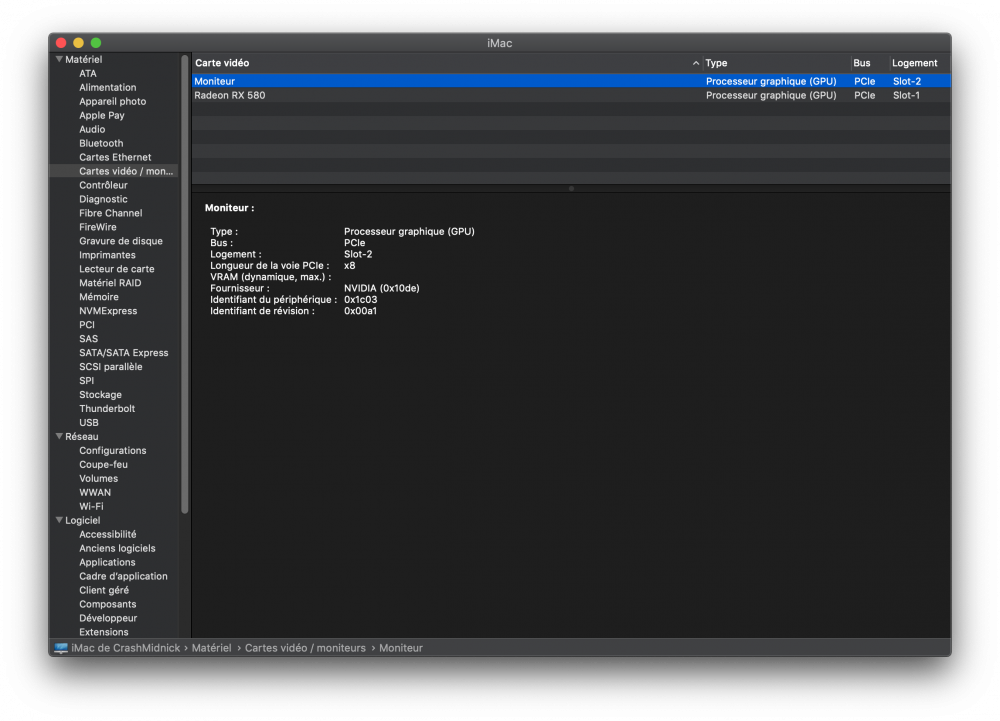
Task: Select Fibre Channel in sidebar
Action: click(x=110, y=214)
